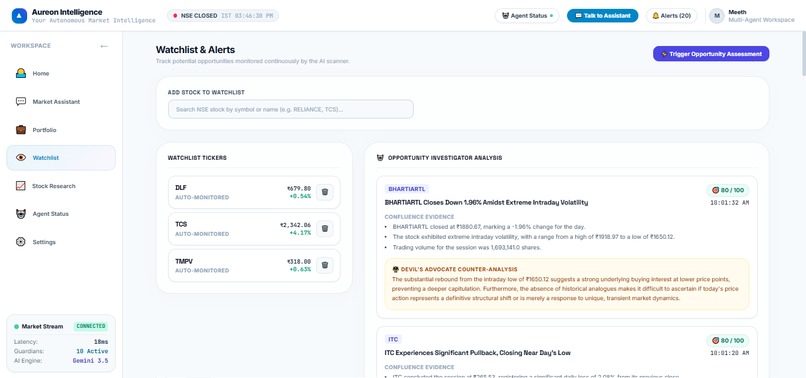Click ITC Experiences Significant Pullback headline
Viewport: 806px width, 378px height.
[477, 353]
